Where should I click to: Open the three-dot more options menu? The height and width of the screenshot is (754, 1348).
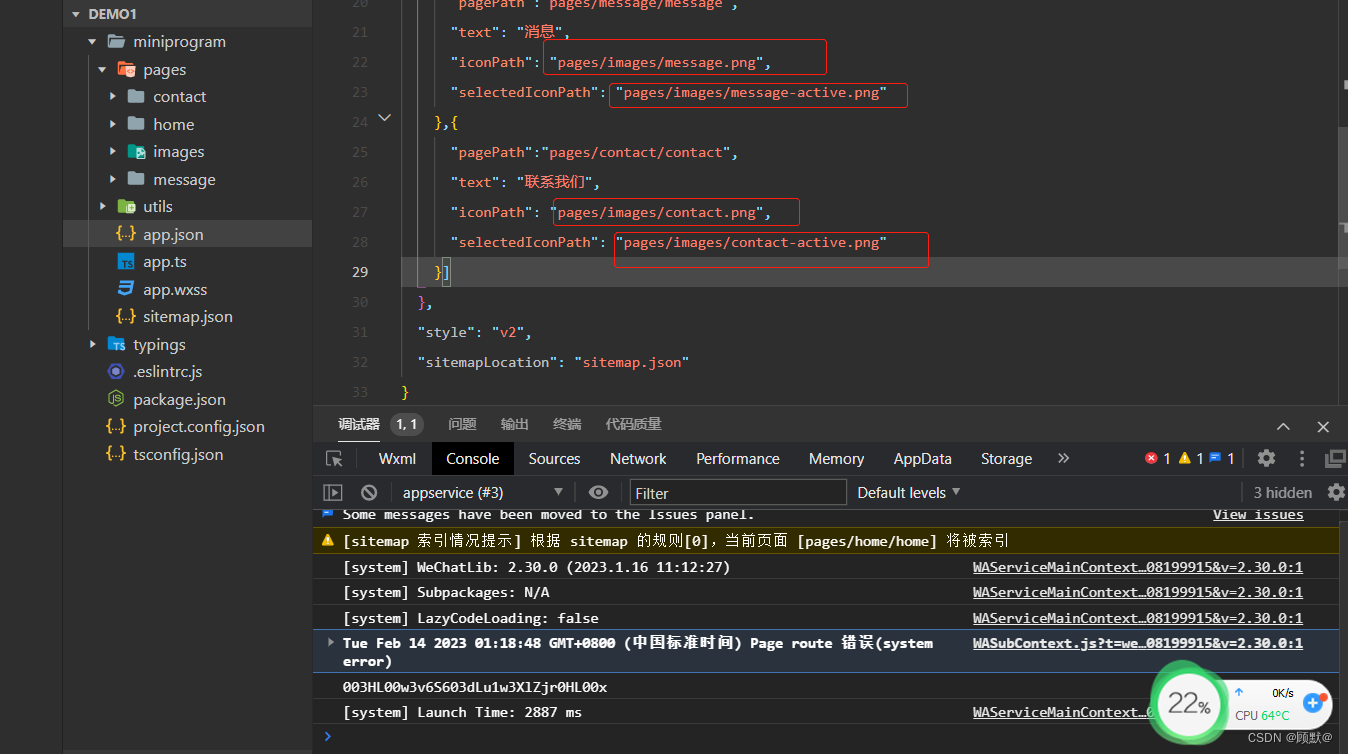pos(1302,457)
